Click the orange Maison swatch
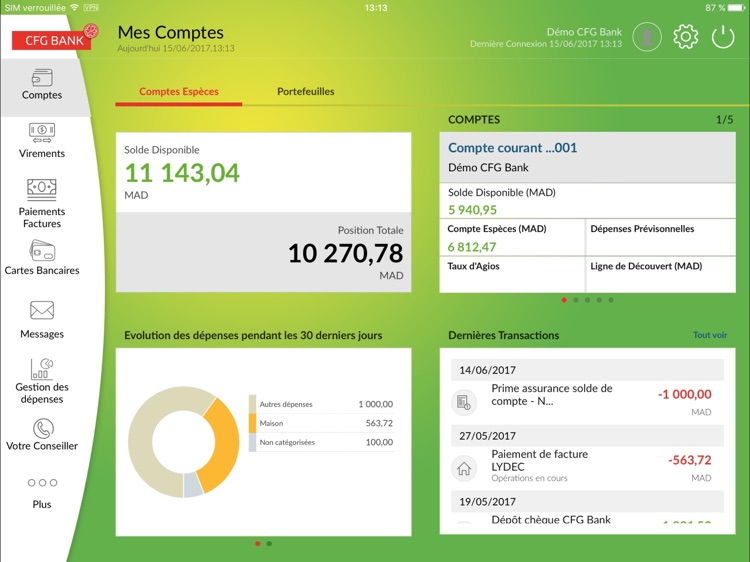This screenshot has width=750, height=562. click(253, 423)
